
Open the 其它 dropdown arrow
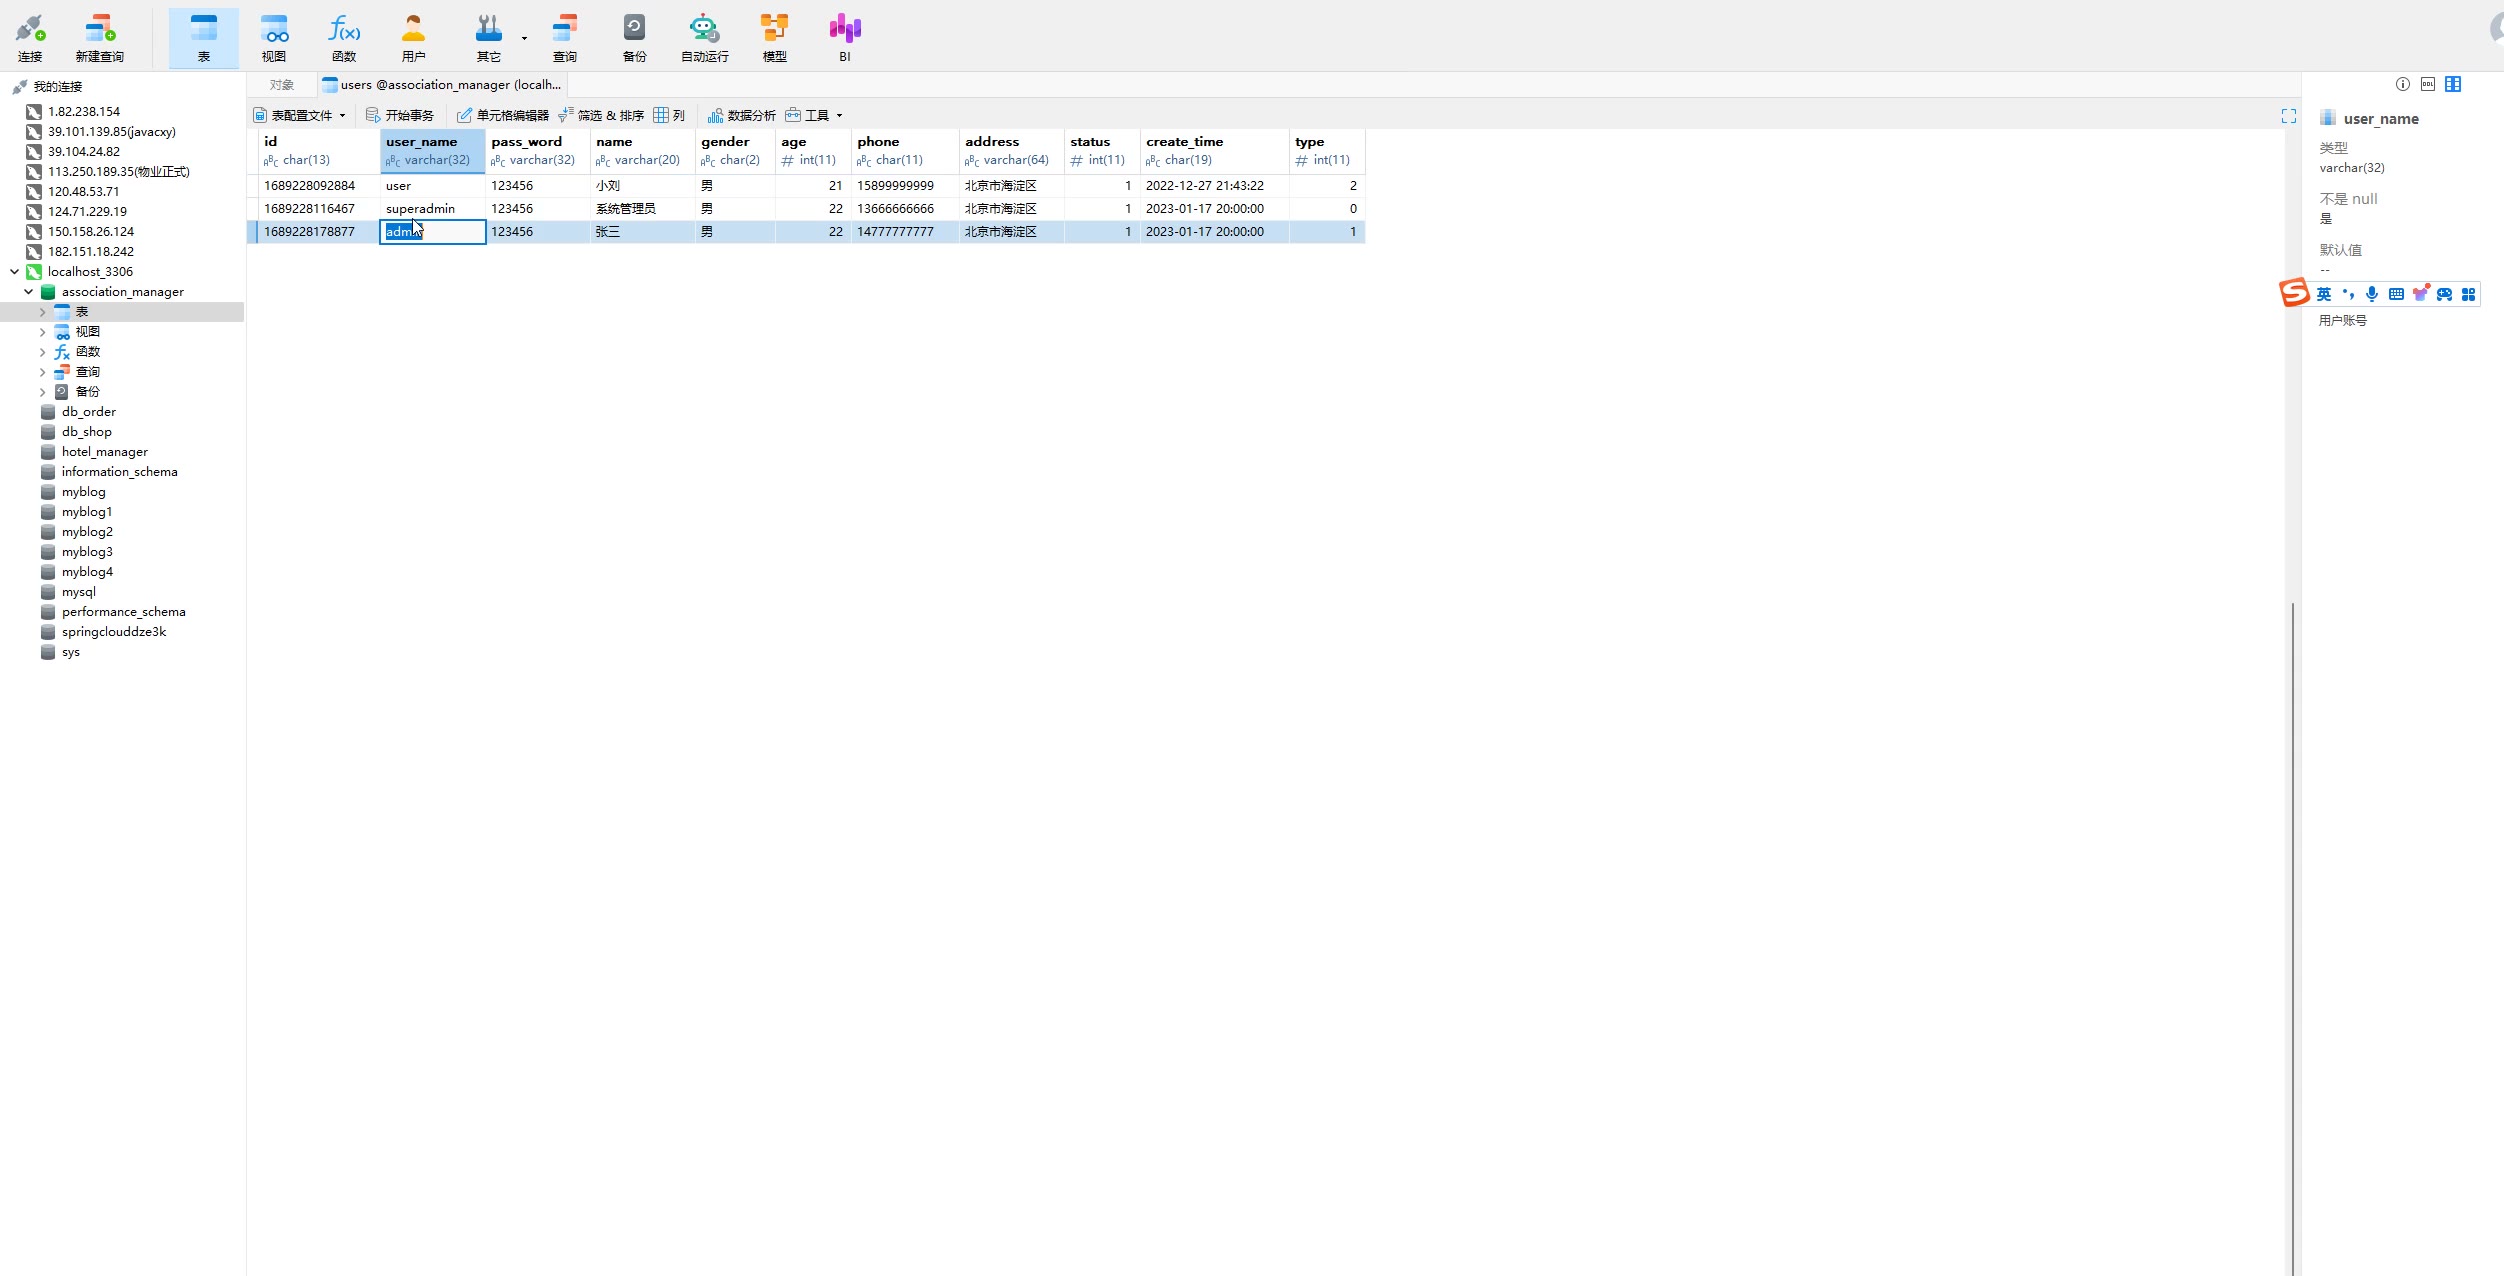[x=524, y=38]
